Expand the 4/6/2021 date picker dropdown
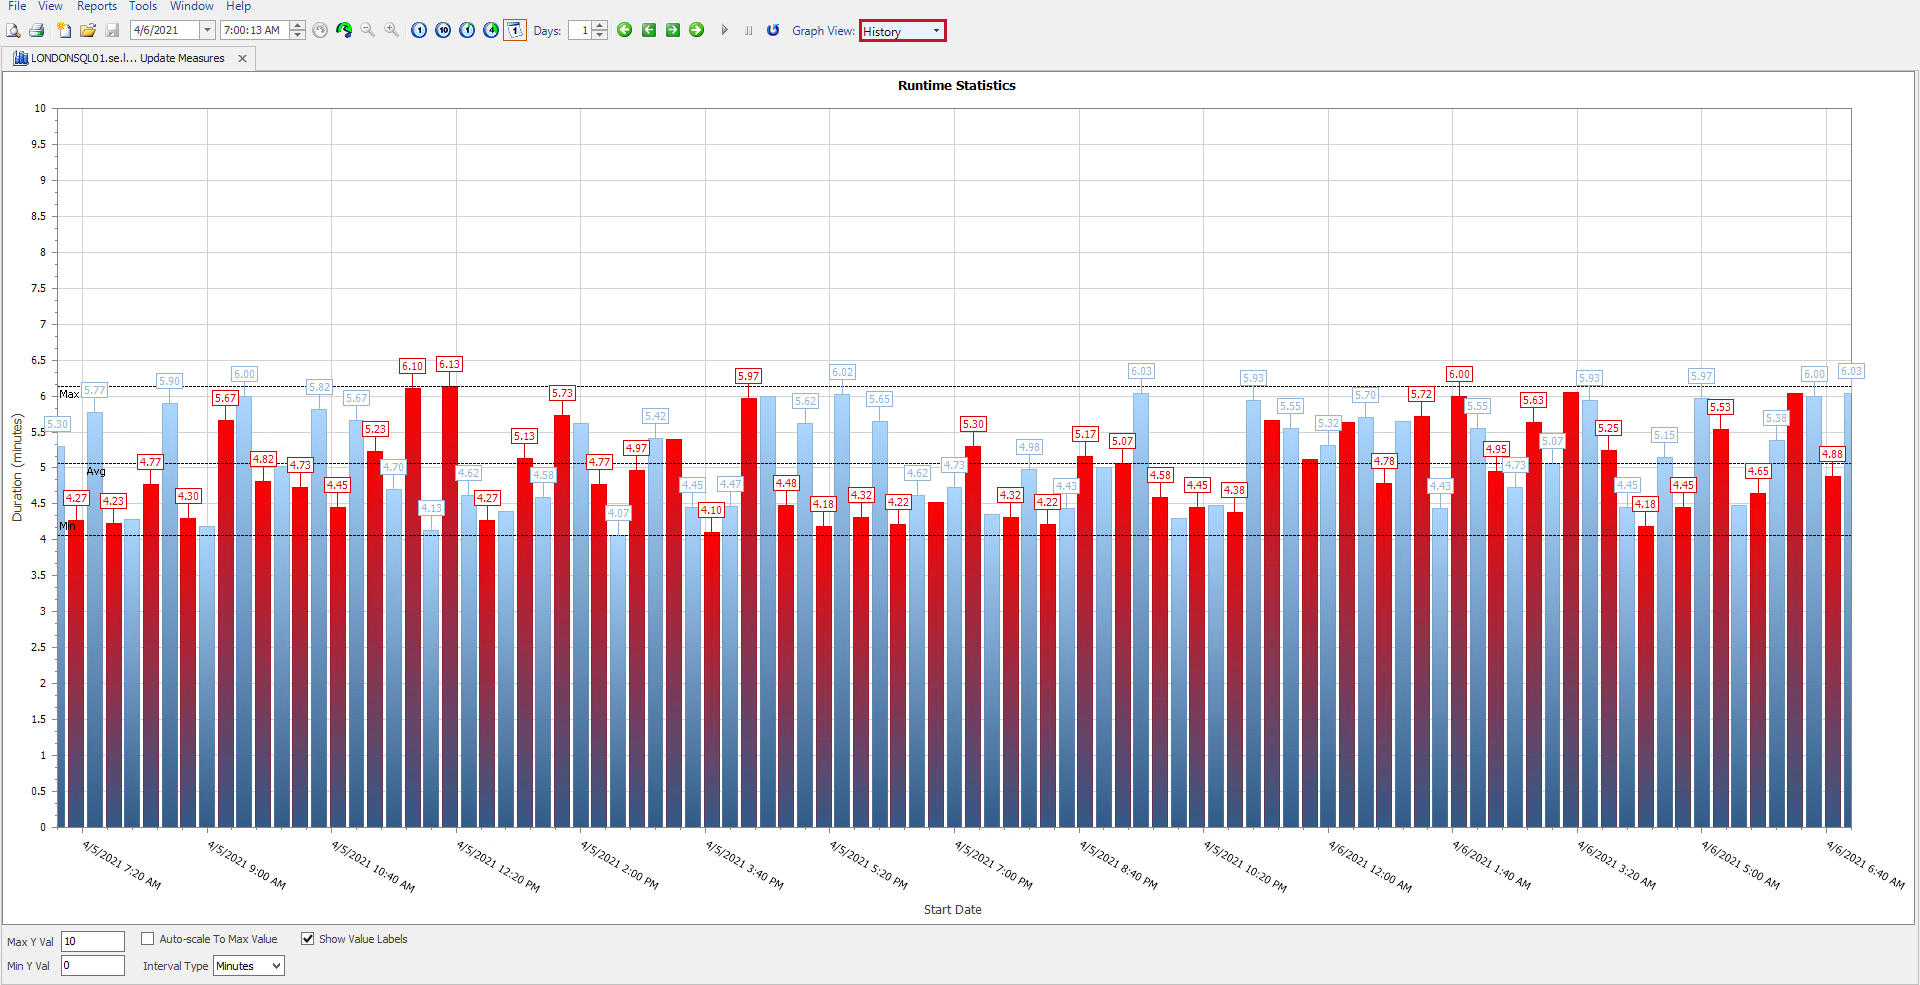Viewport: 1920px width, 985px height. (208, 31)
